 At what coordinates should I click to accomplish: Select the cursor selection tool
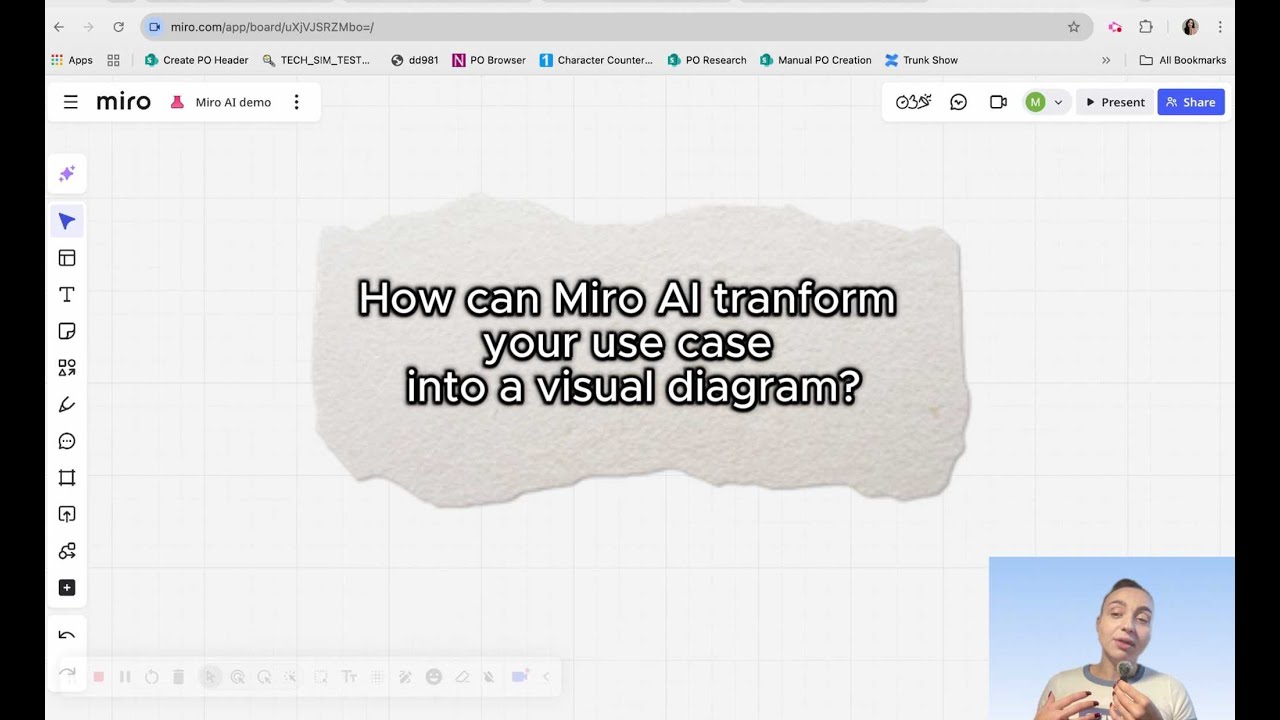tap(67, 221)
